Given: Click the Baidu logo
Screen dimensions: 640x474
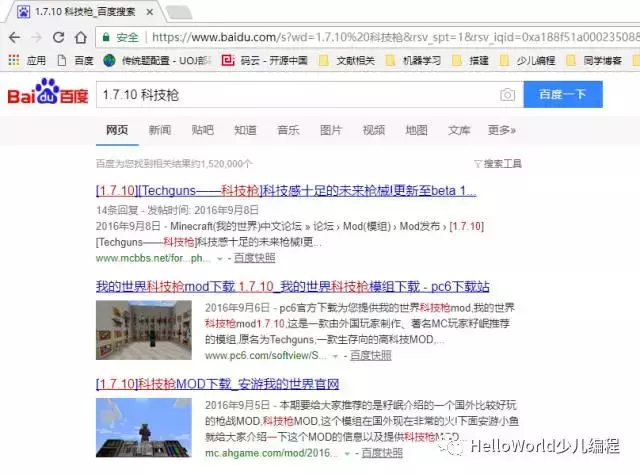Looking at the screenshot, I should point(48,92).
